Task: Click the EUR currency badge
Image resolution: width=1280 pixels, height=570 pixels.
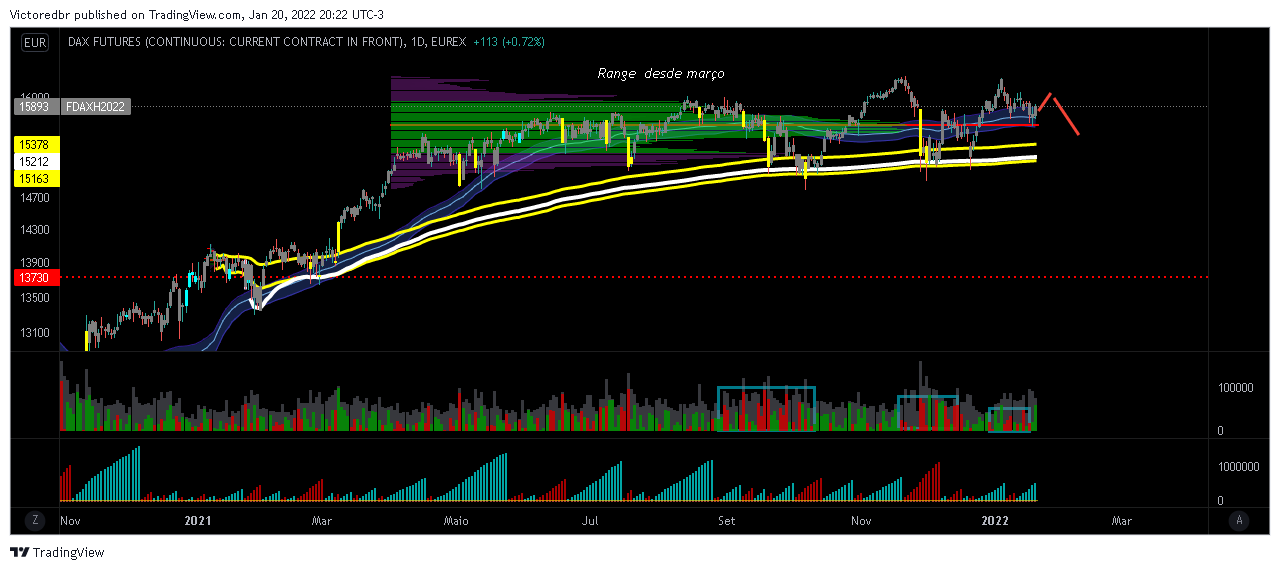Action: pyautogui.click(x=35, y=42)
